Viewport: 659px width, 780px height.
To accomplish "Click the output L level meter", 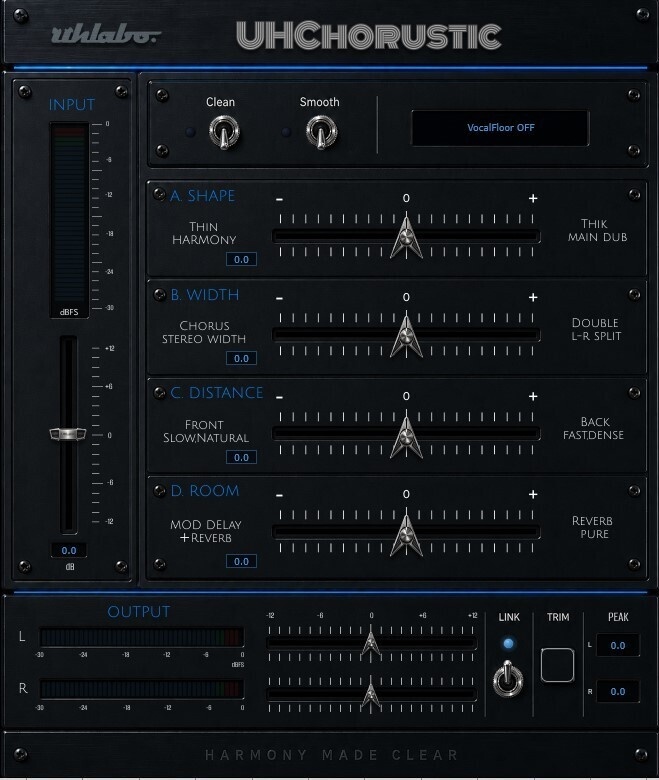I will point(141,637).
